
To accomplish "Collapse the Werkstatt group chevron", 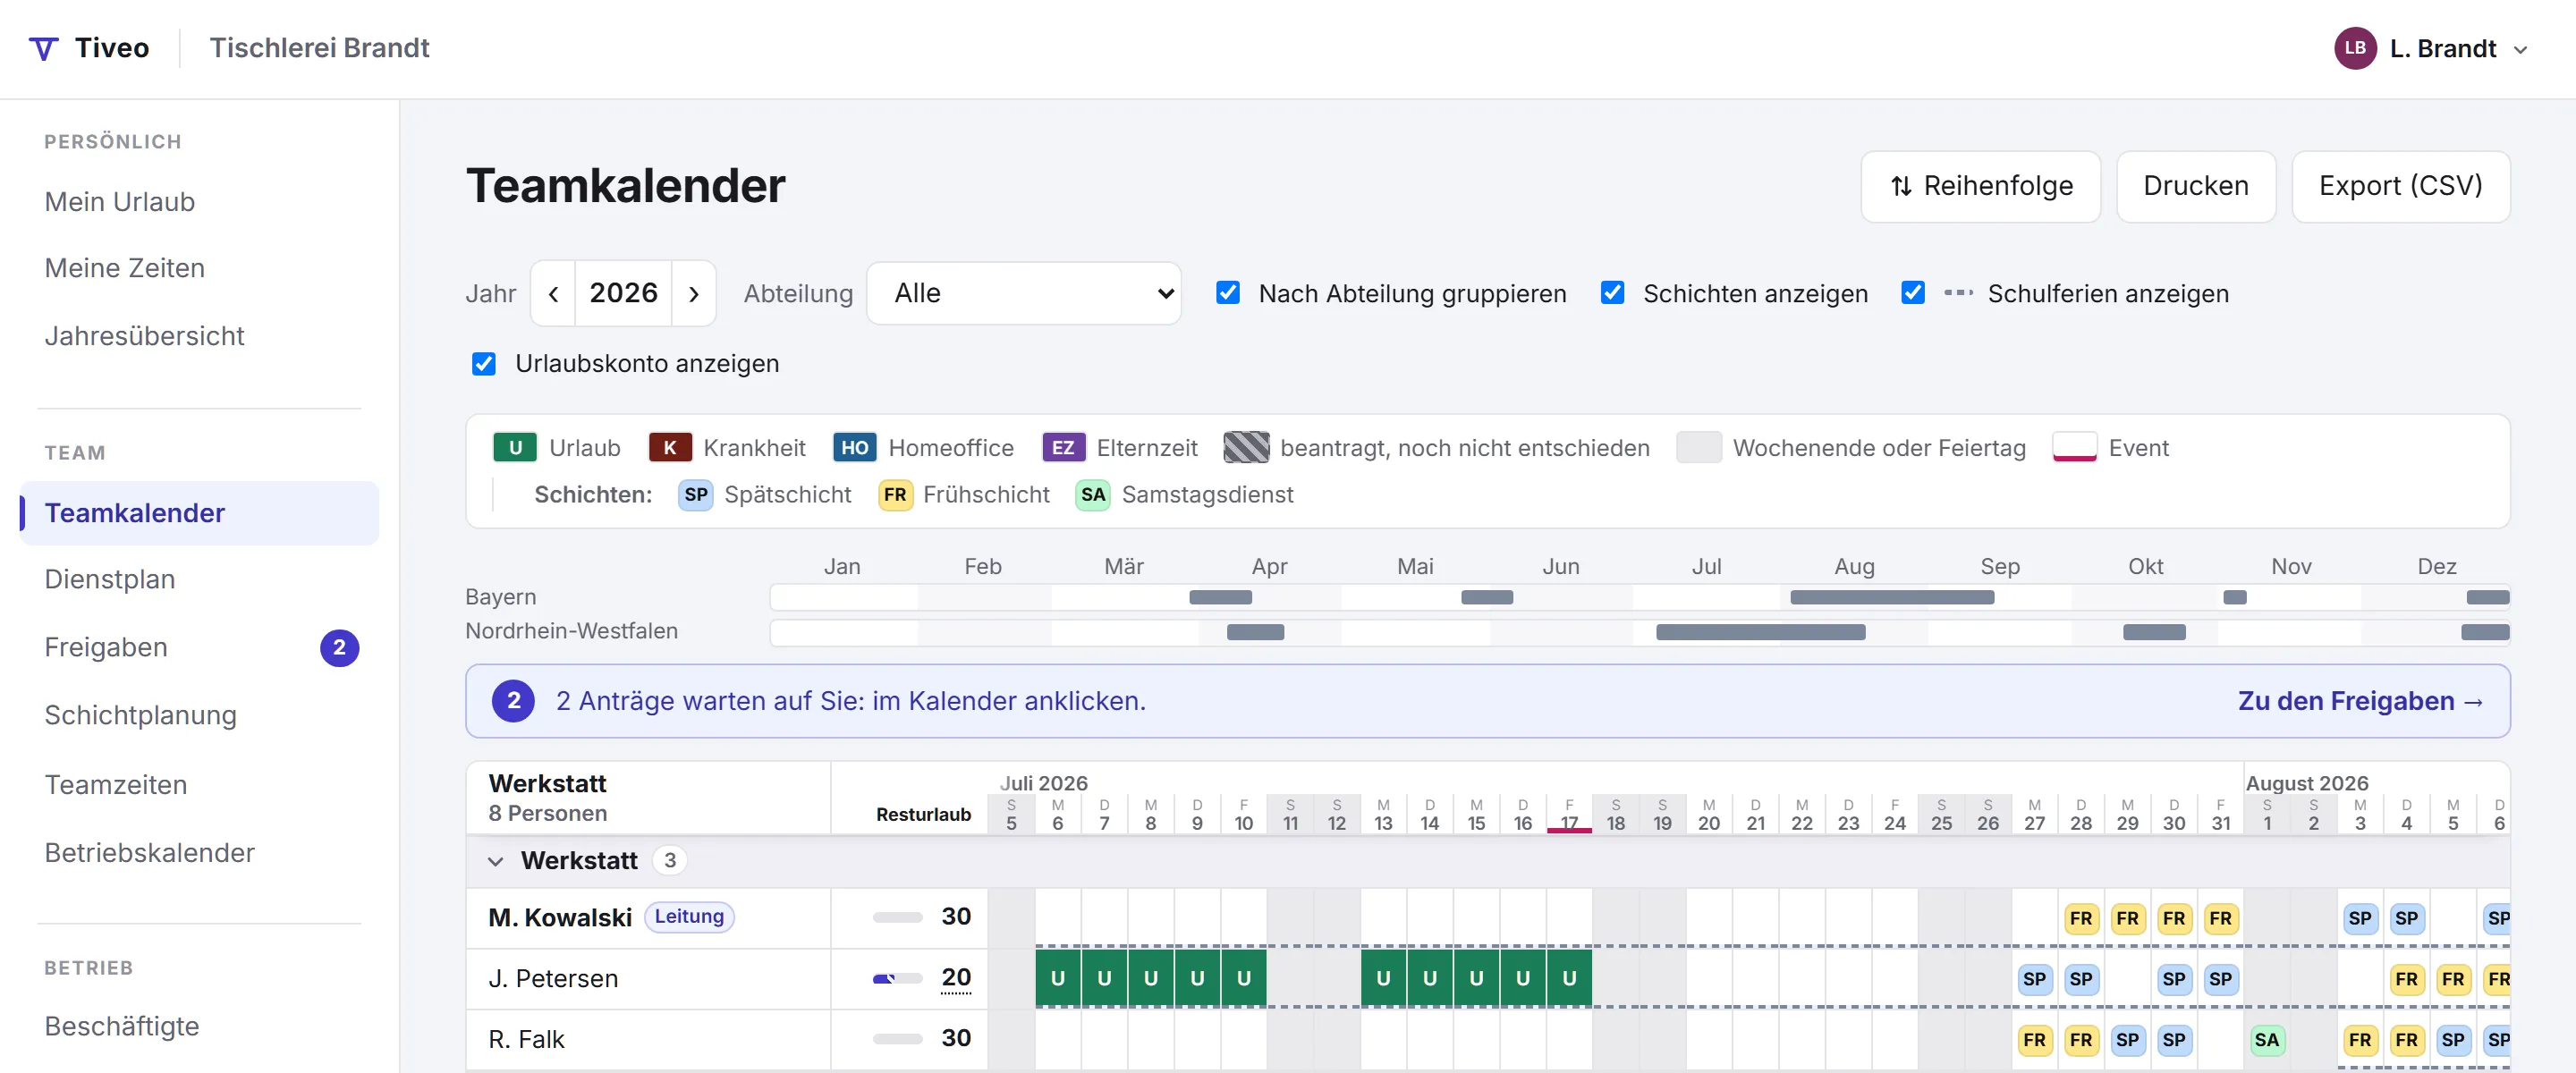I will [x=495, y=861].
